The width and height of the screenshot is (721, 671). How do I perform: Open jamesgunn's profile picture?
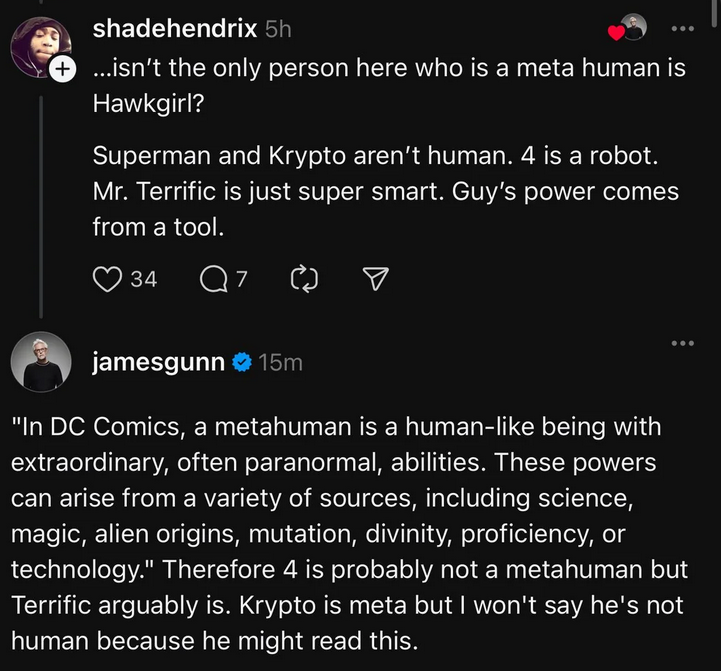tap(41, 362)
